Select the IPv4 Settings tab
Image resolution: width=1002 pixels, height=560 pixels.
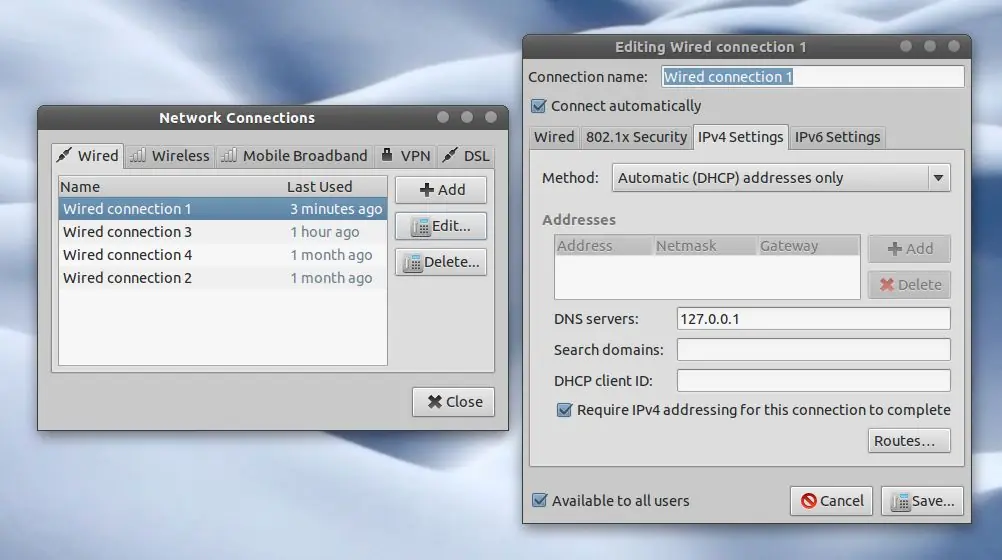tap(740, 137)
